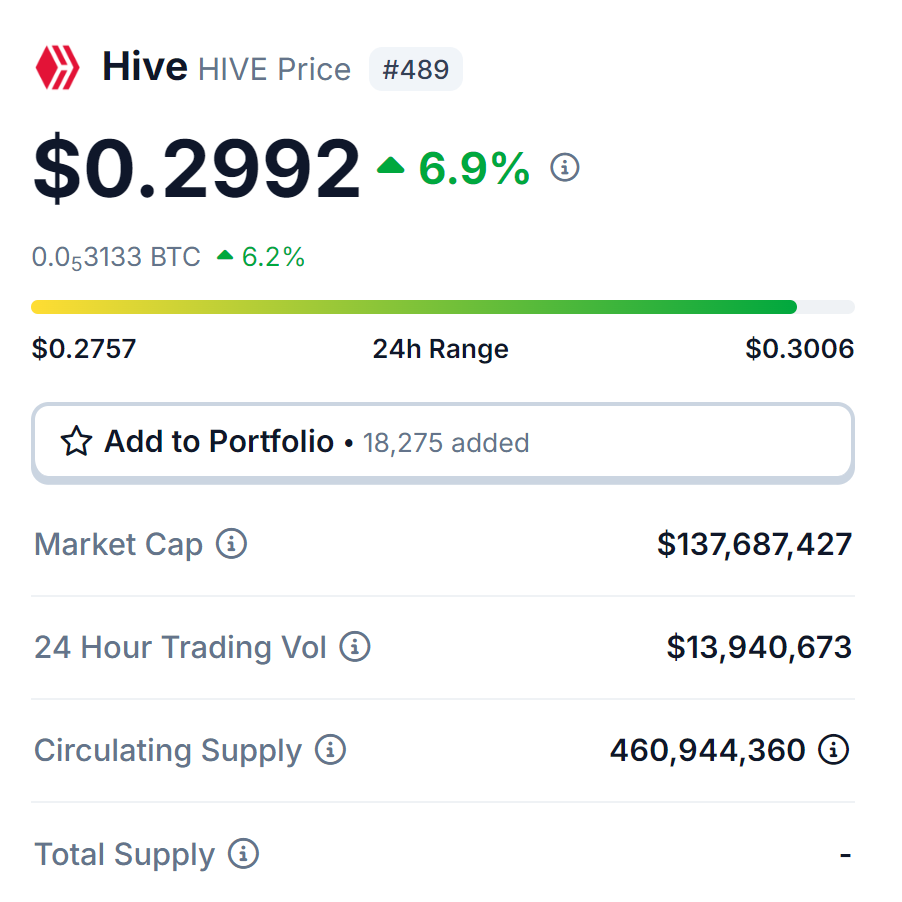Click the 0.0₅3133 BTC price text
The image size is (902, 902).
click(116, 257)
